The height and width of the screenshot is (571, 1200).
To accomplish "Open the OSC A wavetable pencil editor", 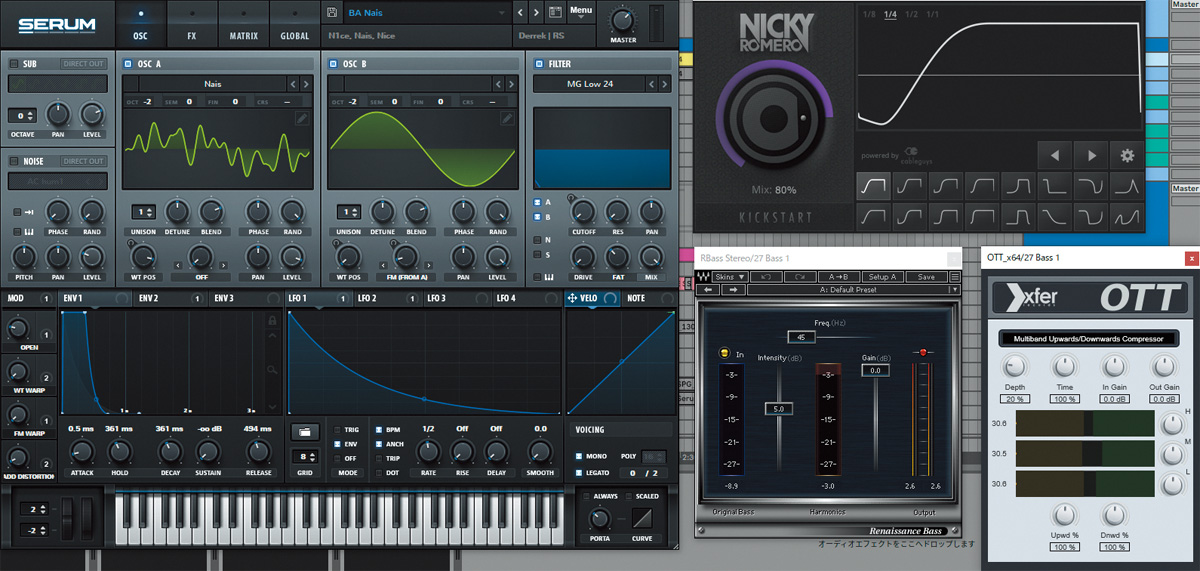I will click(302, 118).
